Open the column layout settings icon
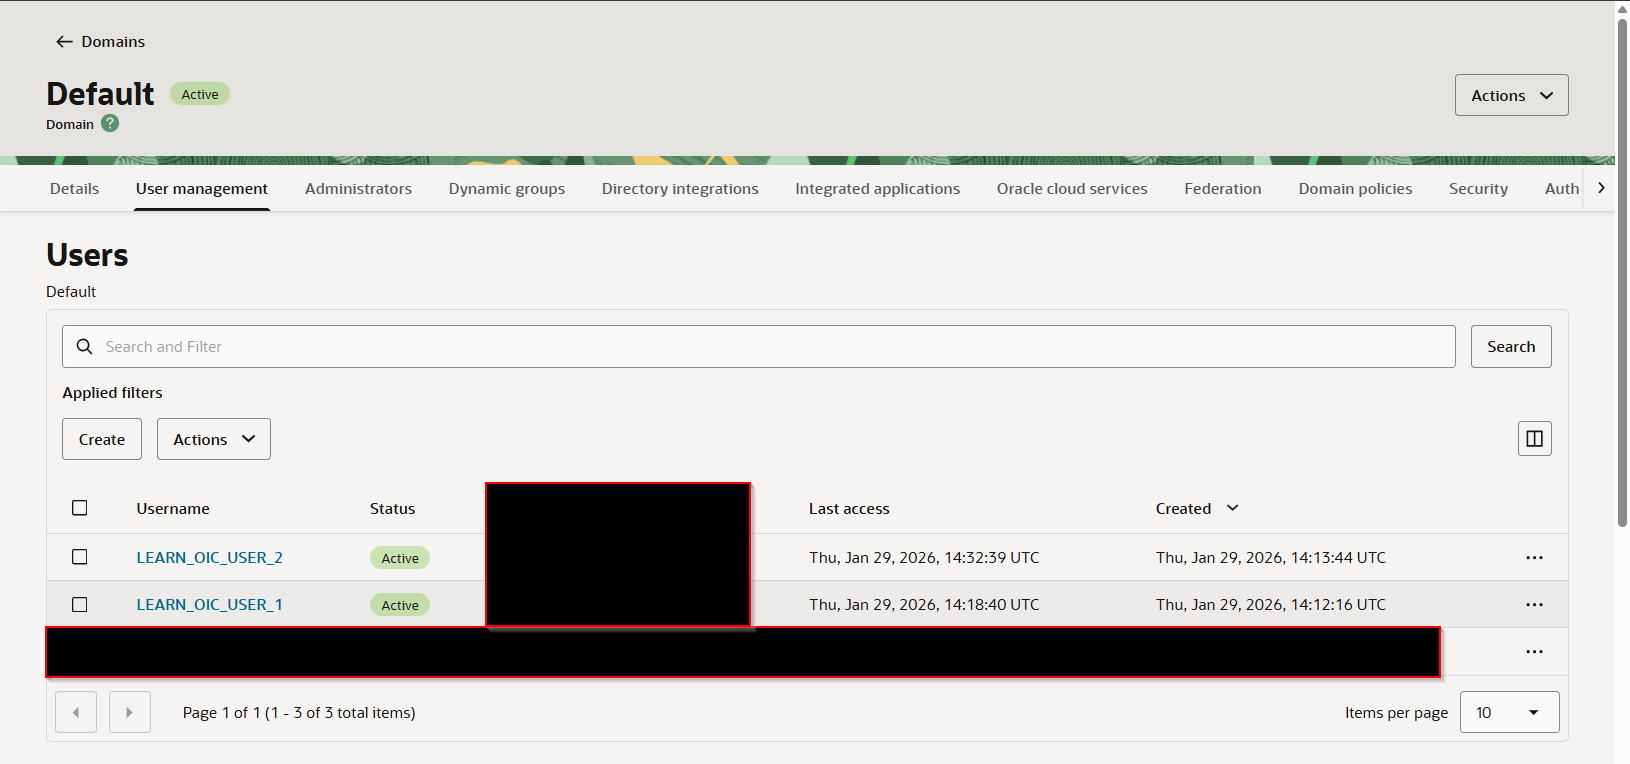Viewport: 1630px width, 764px height. 1534,439
